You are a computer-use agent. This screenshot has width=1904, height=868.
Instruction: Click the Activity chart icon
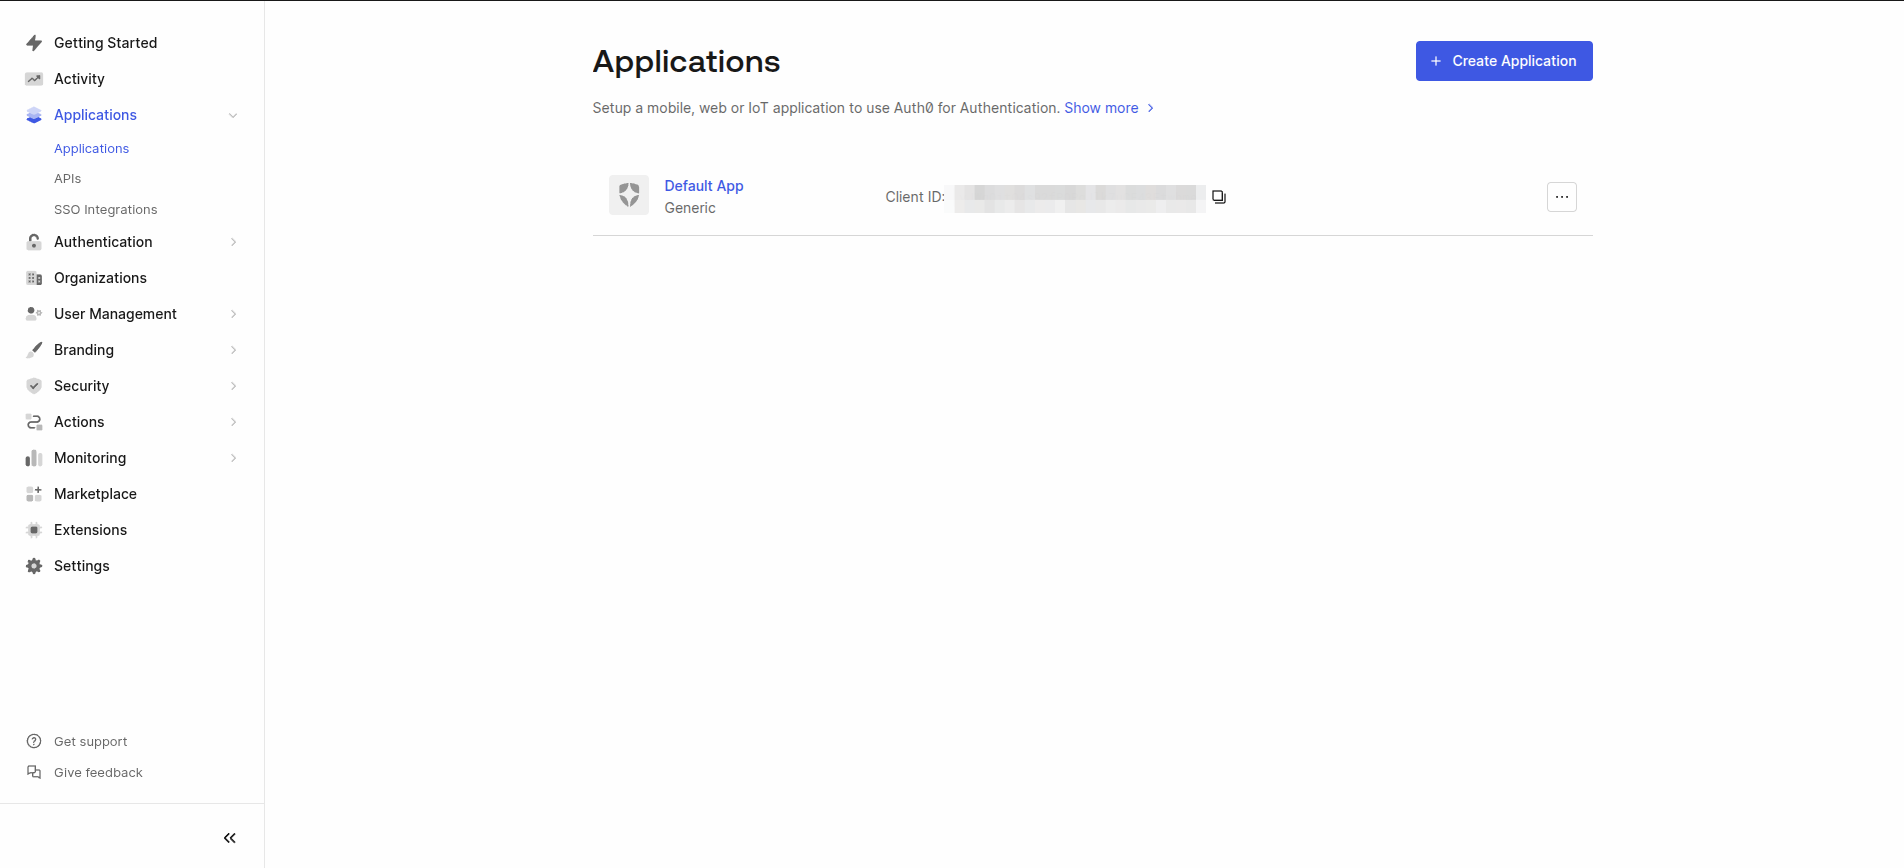(x=34, y=79)
